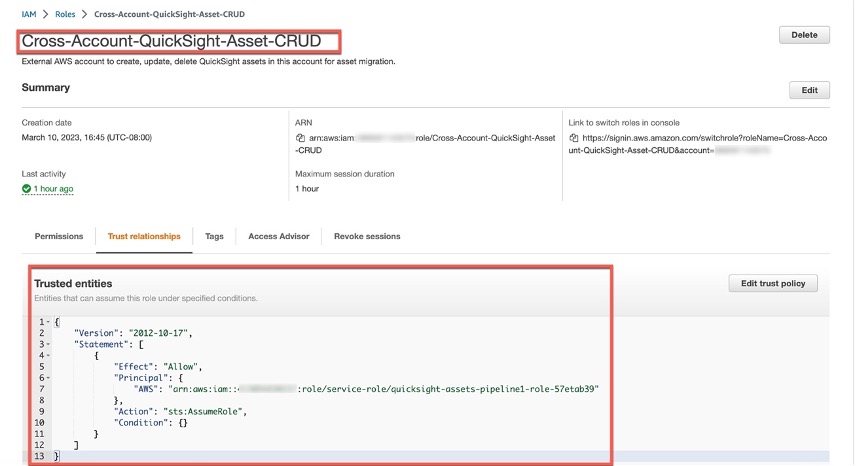Navigate to IAM breadcrumb link
The image size is (856, 466).
tap(29, 14)
